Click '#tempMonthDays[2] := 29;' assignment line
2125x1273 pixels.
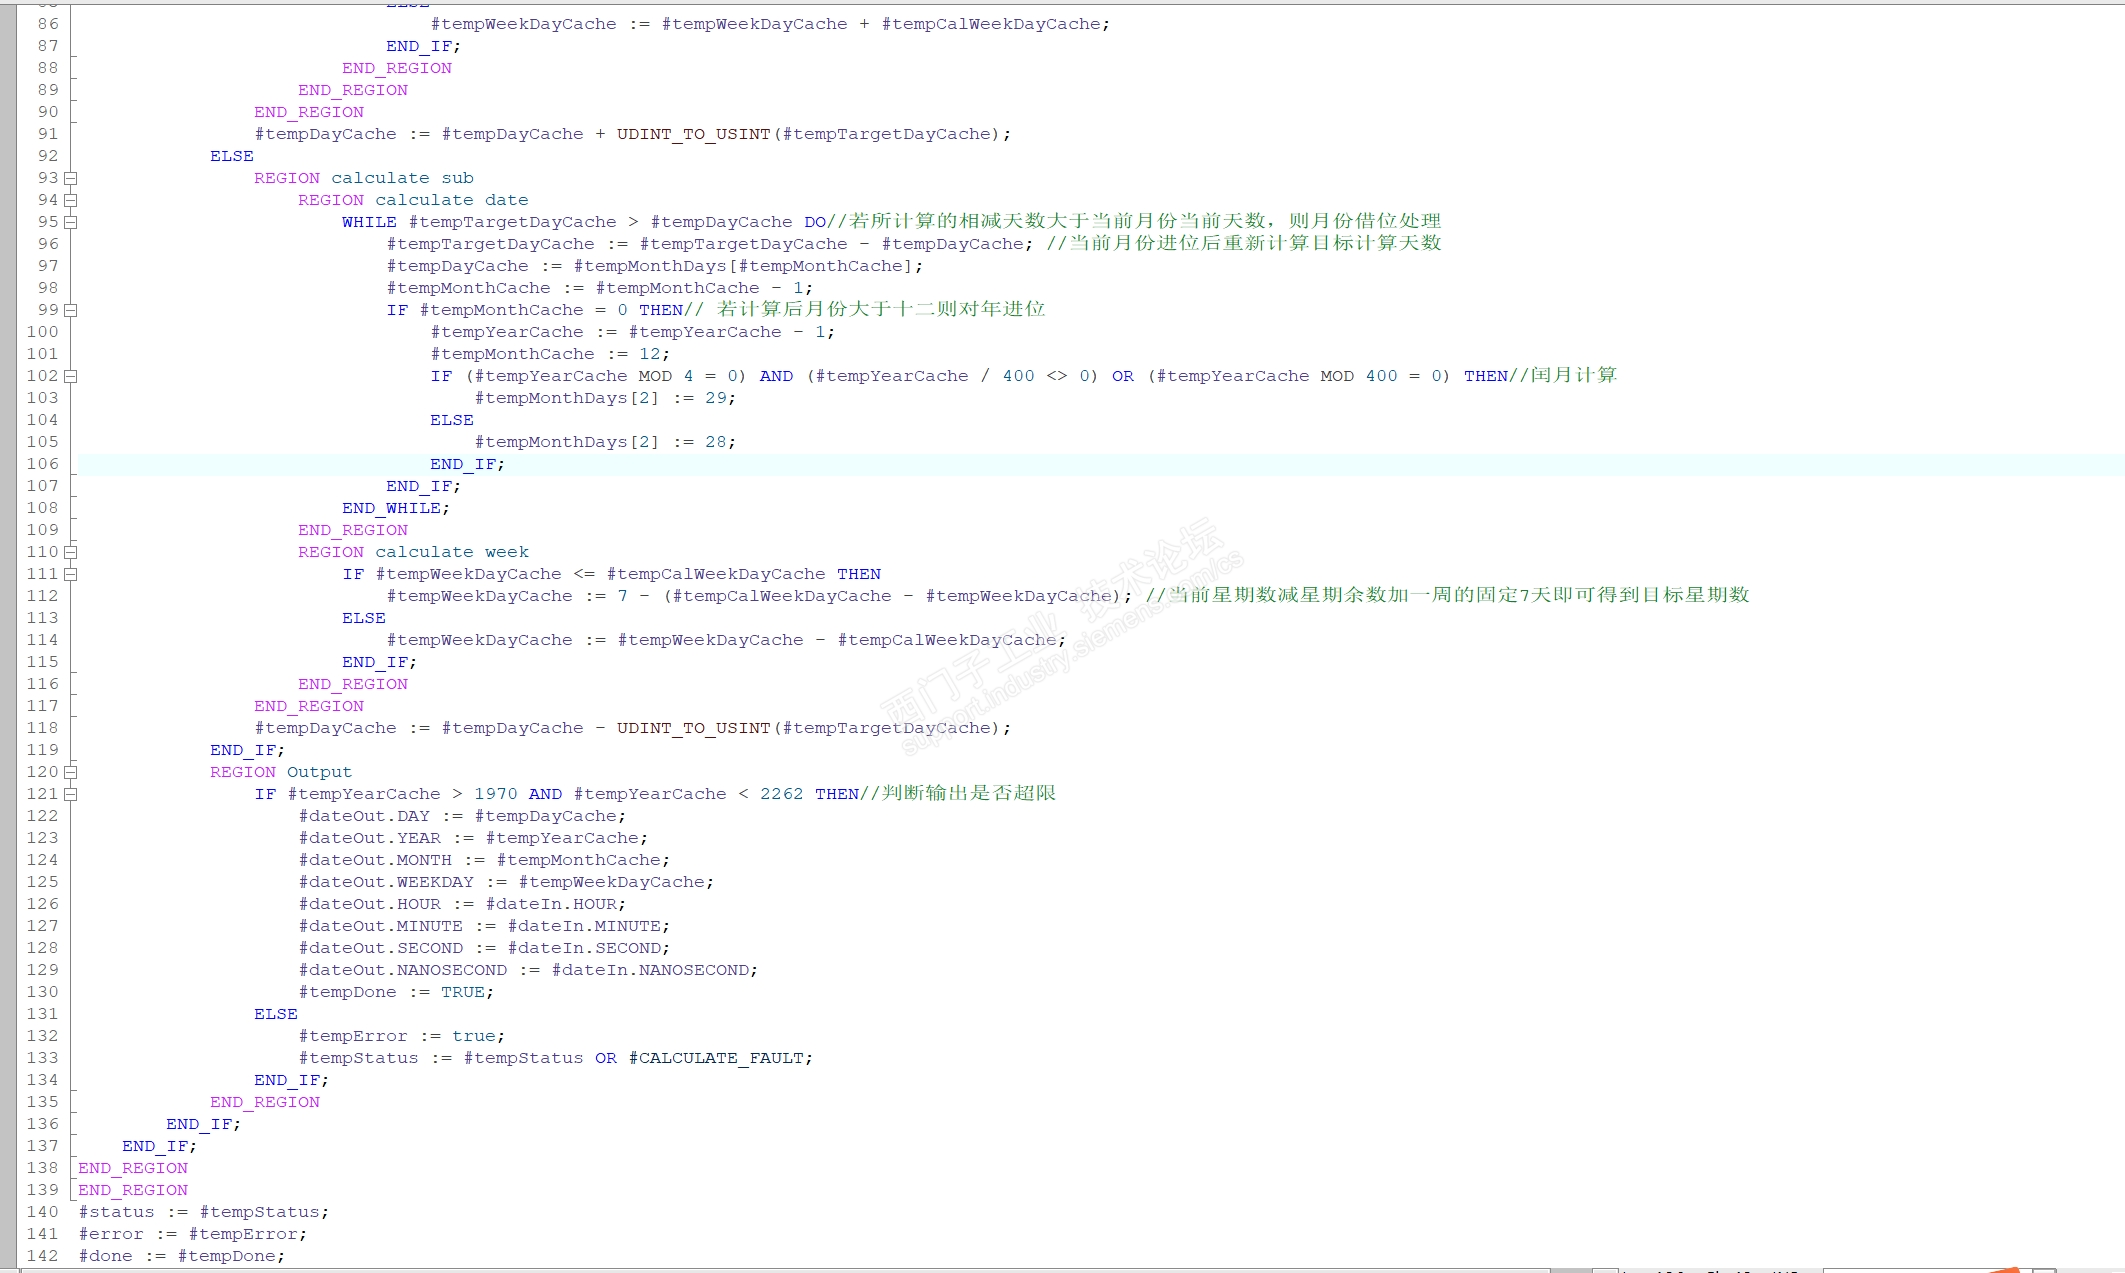tap(605, 398)
